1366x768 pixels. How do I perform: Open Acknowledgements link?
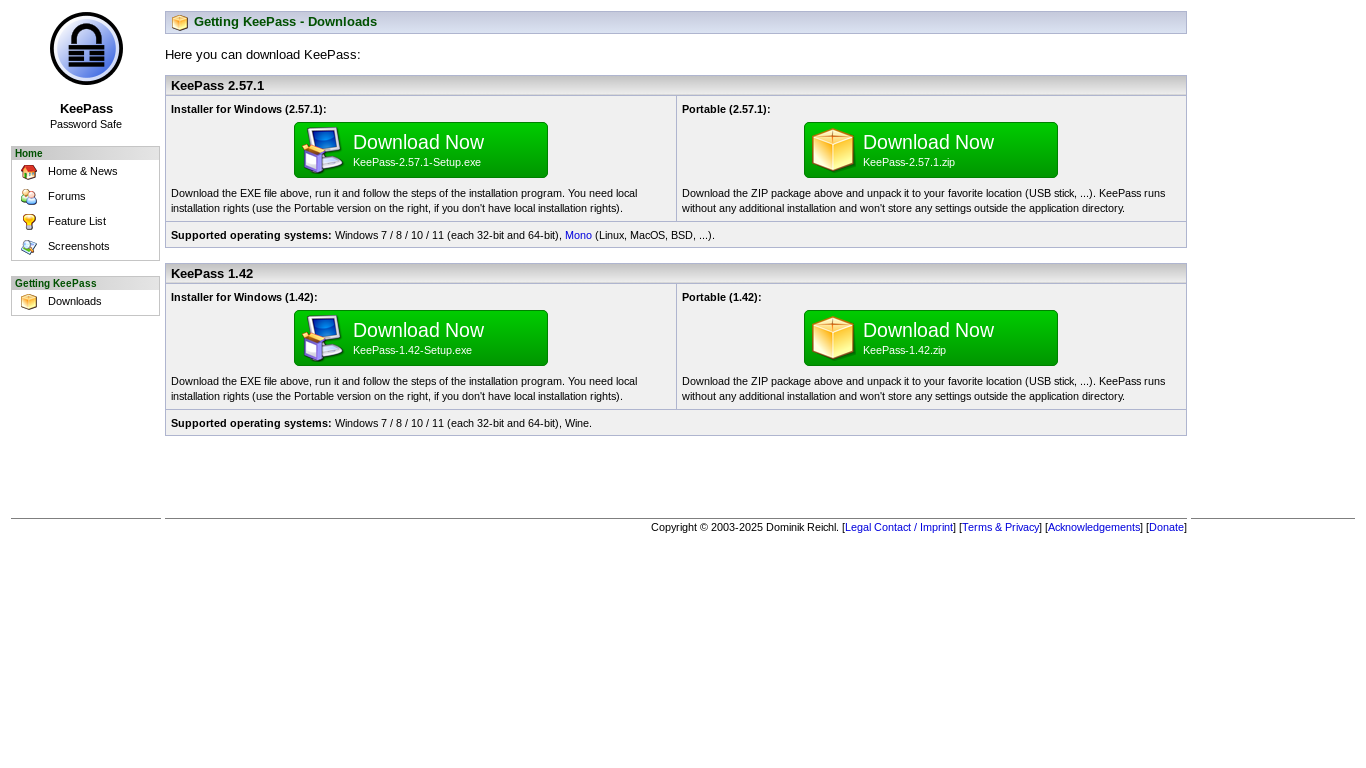pos(1094,528)
